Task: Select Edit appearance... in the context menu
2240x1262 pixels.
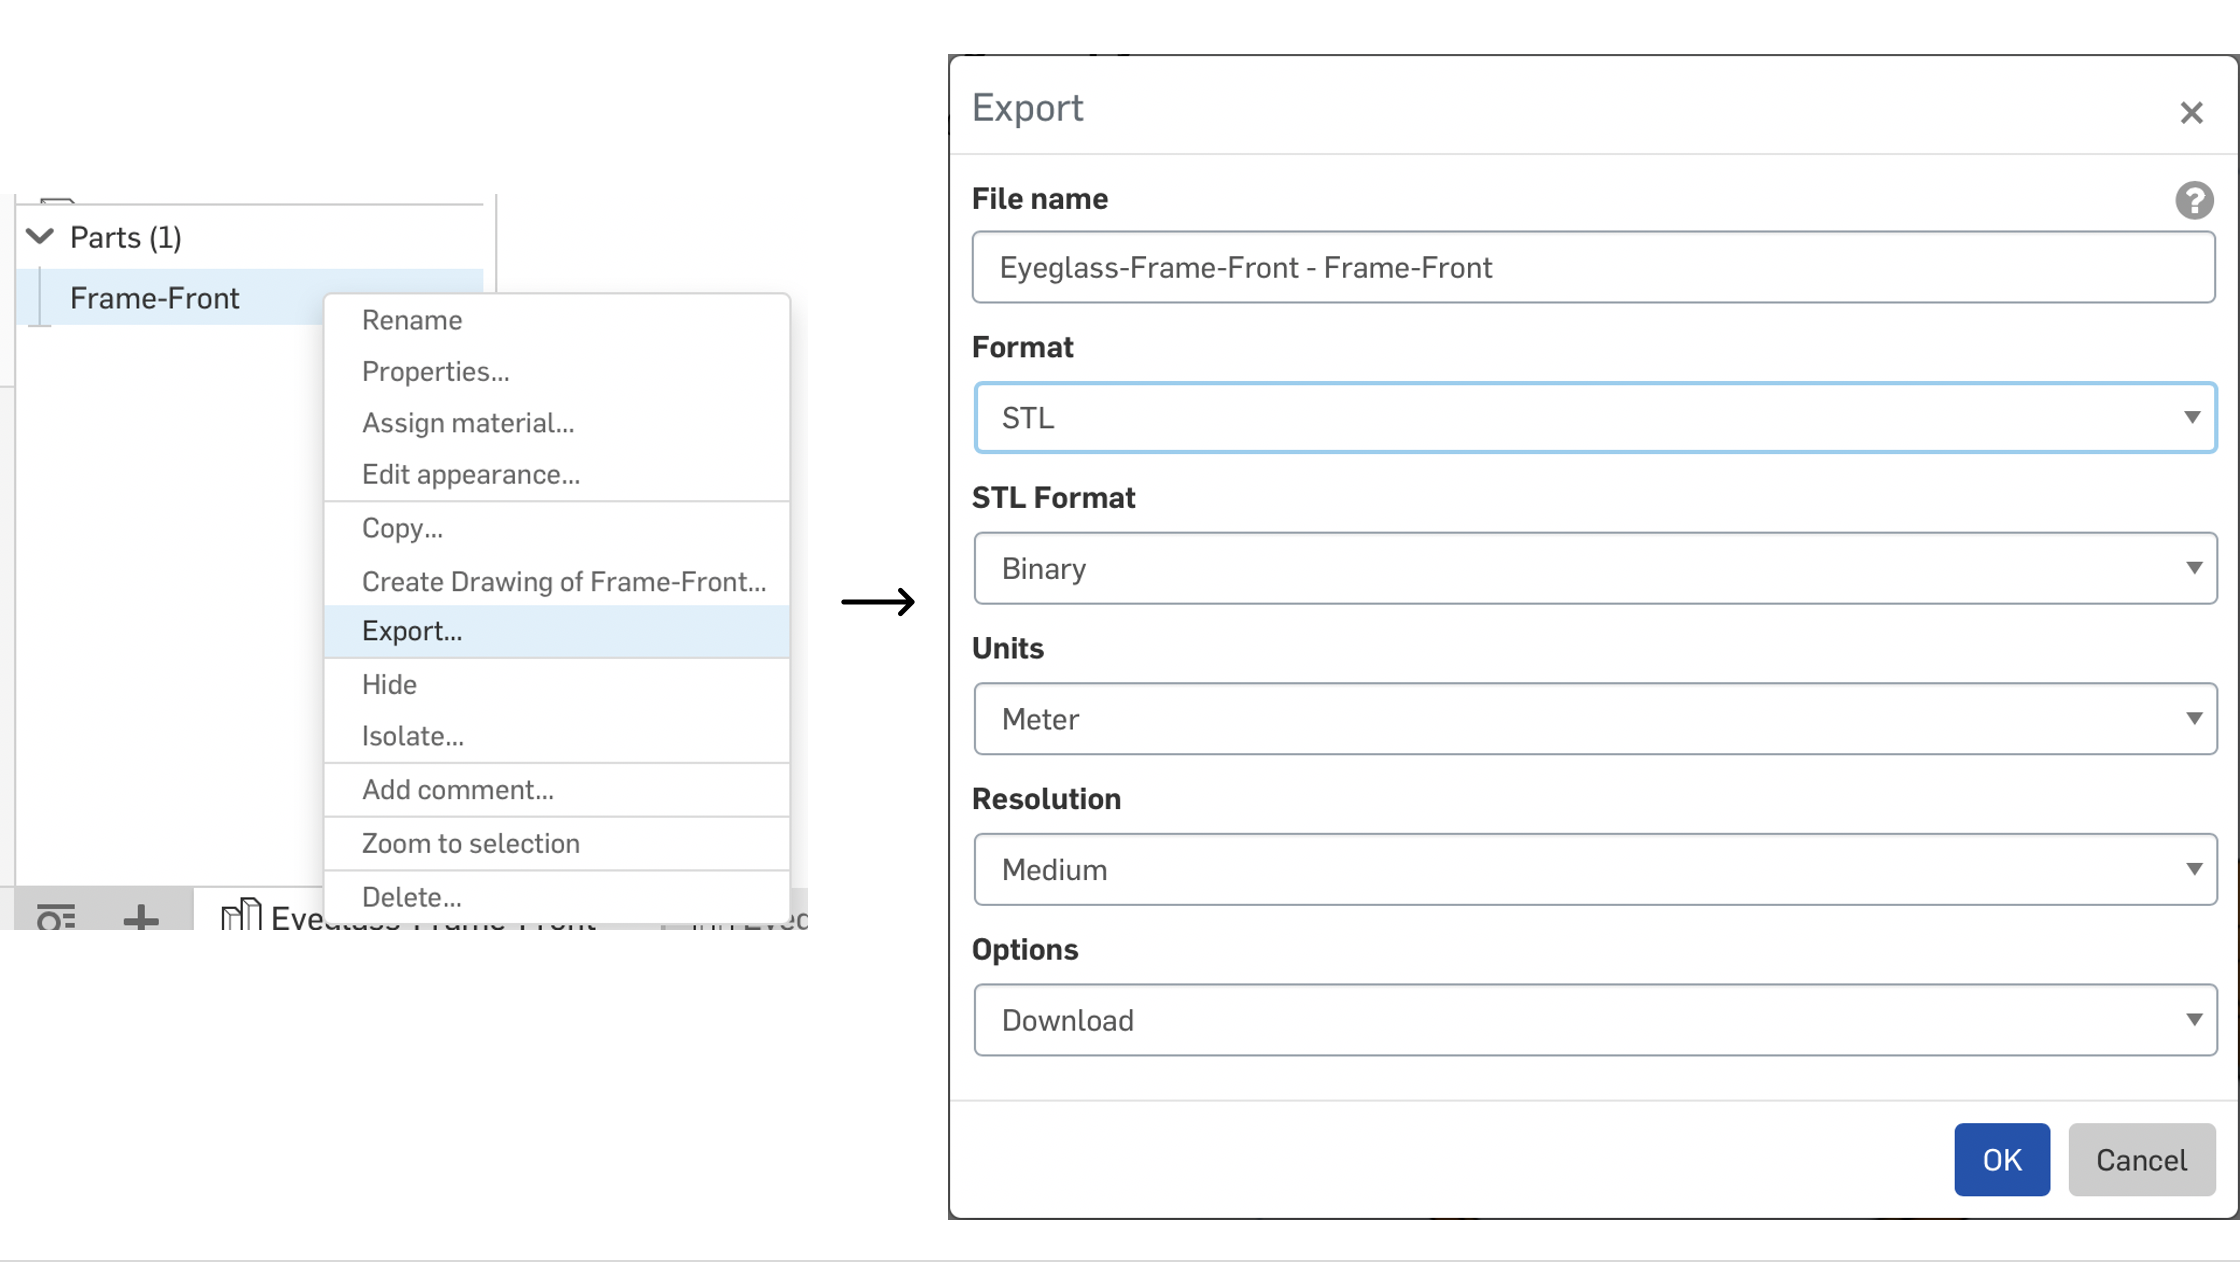Action: (x=471, y=474)
